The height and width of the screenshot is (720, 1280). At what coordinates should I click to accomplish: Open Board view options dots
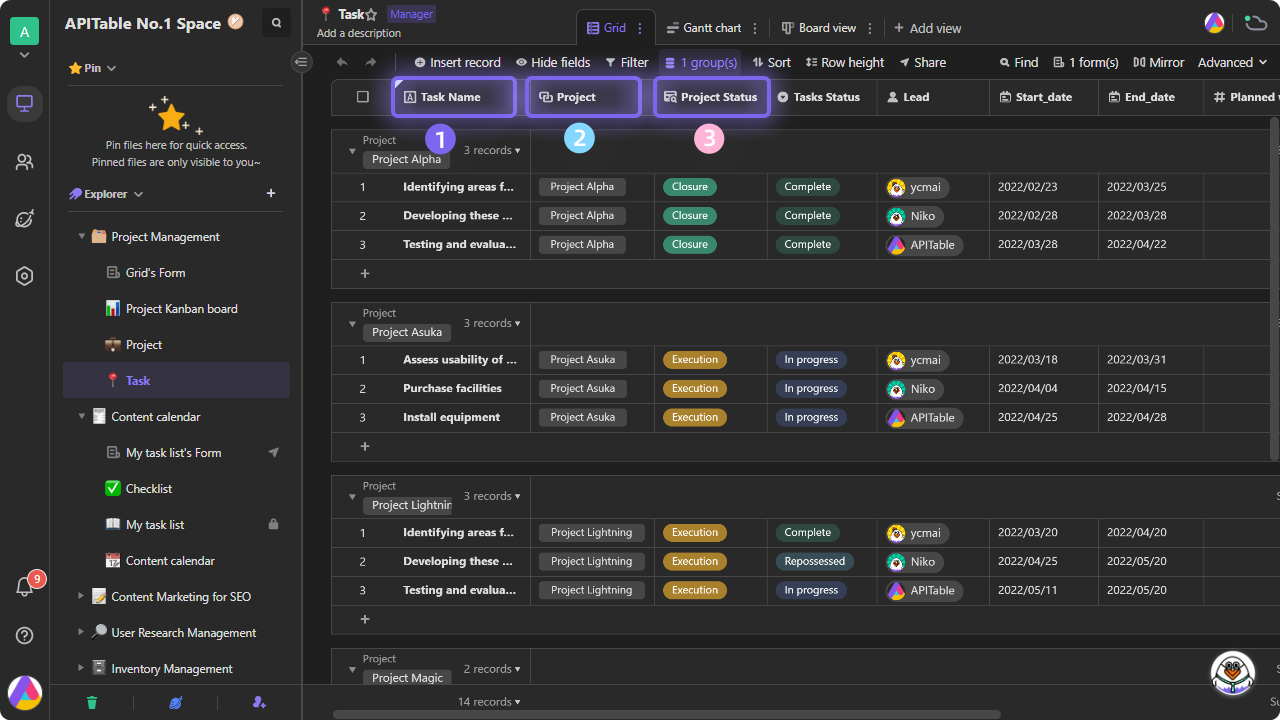pyautogui.click(x=870, y=29)
